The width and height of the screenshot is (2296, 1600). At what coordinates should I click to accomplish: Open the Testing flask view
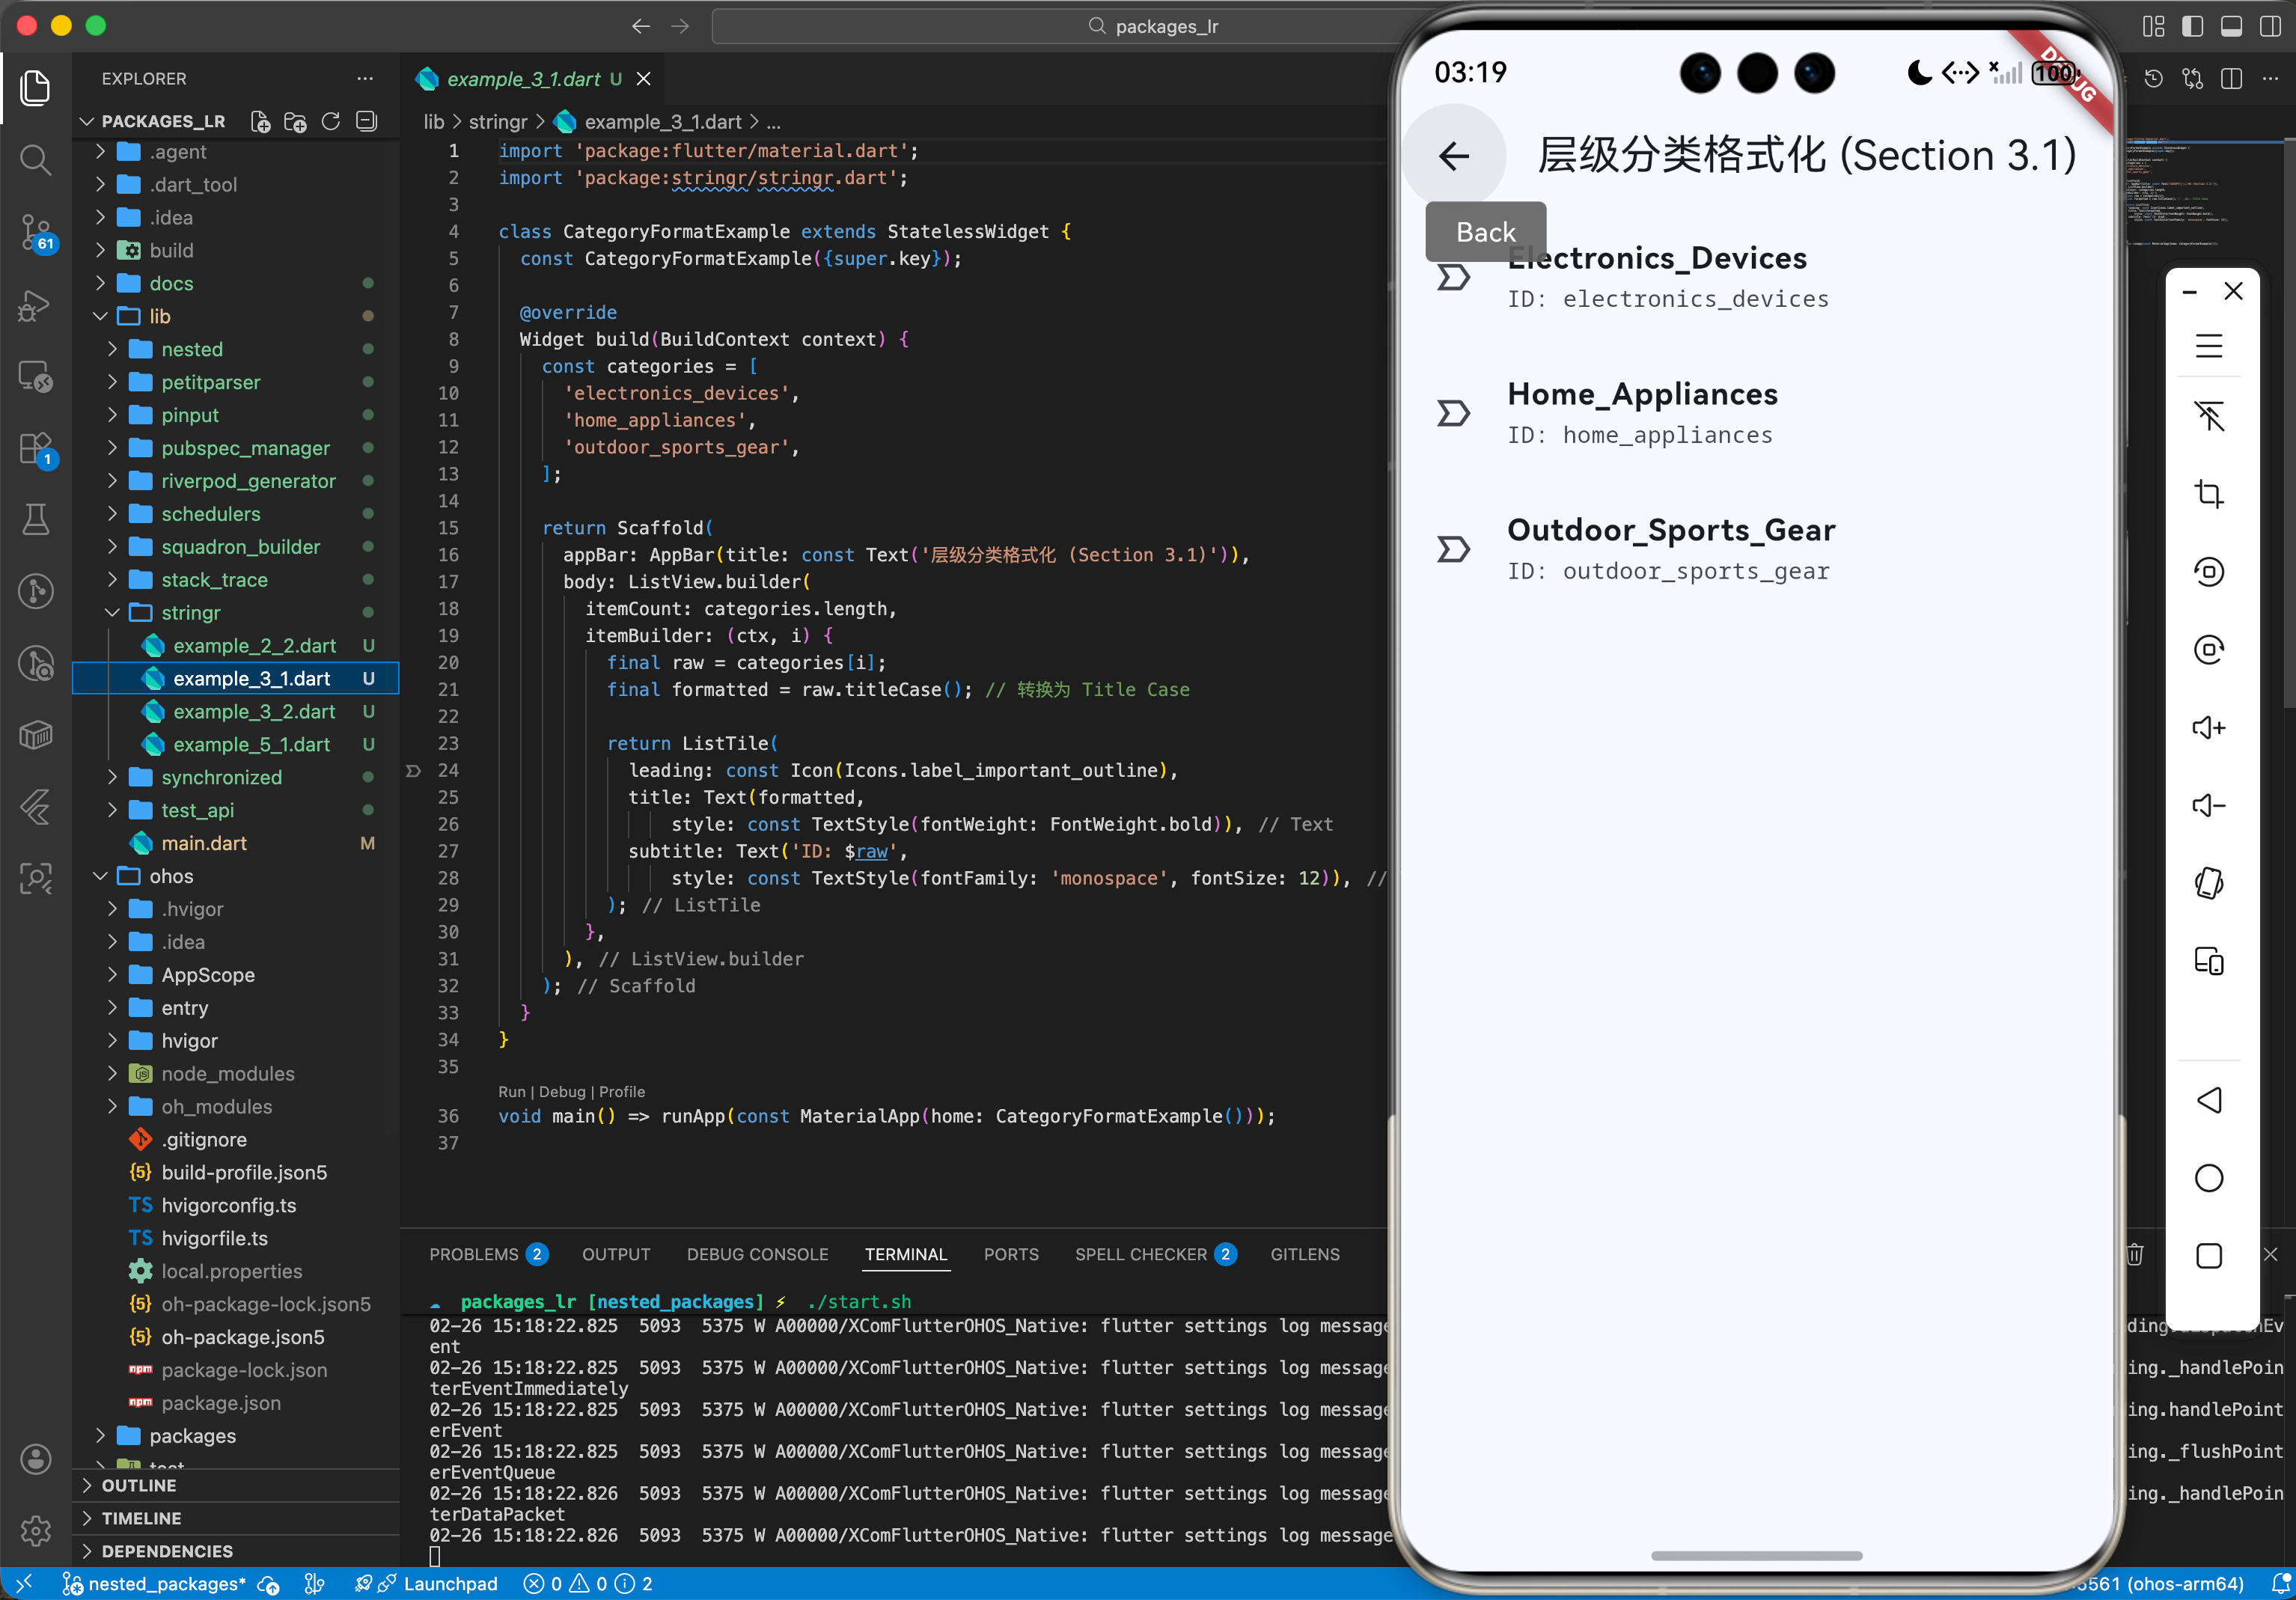tap(36, 519)
